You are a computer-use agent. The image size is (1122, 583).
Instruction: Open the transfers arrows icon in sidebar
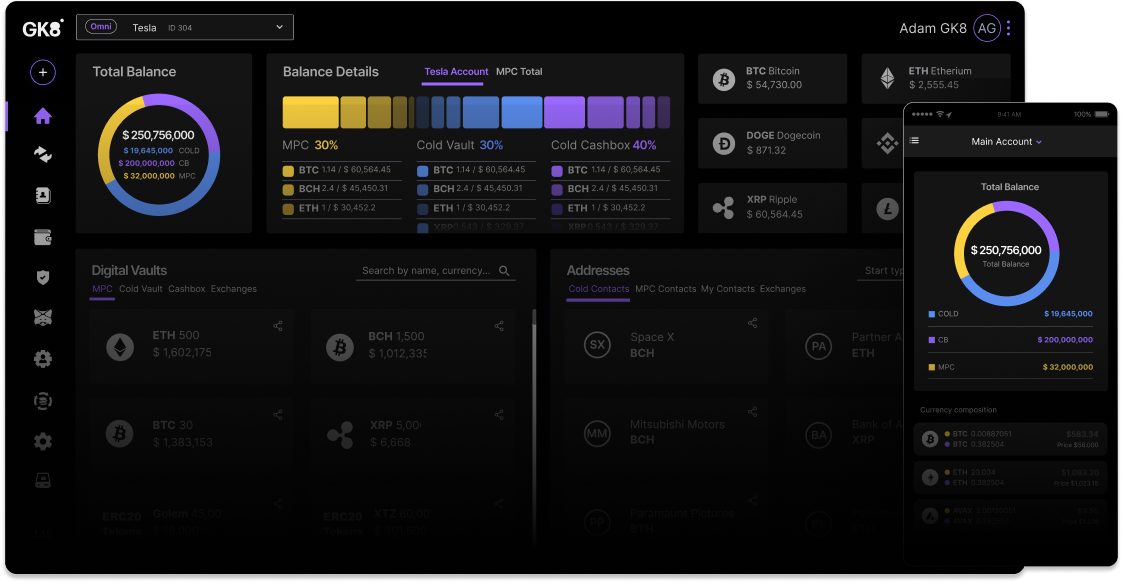pyautogui.click(x=43, y=155)
